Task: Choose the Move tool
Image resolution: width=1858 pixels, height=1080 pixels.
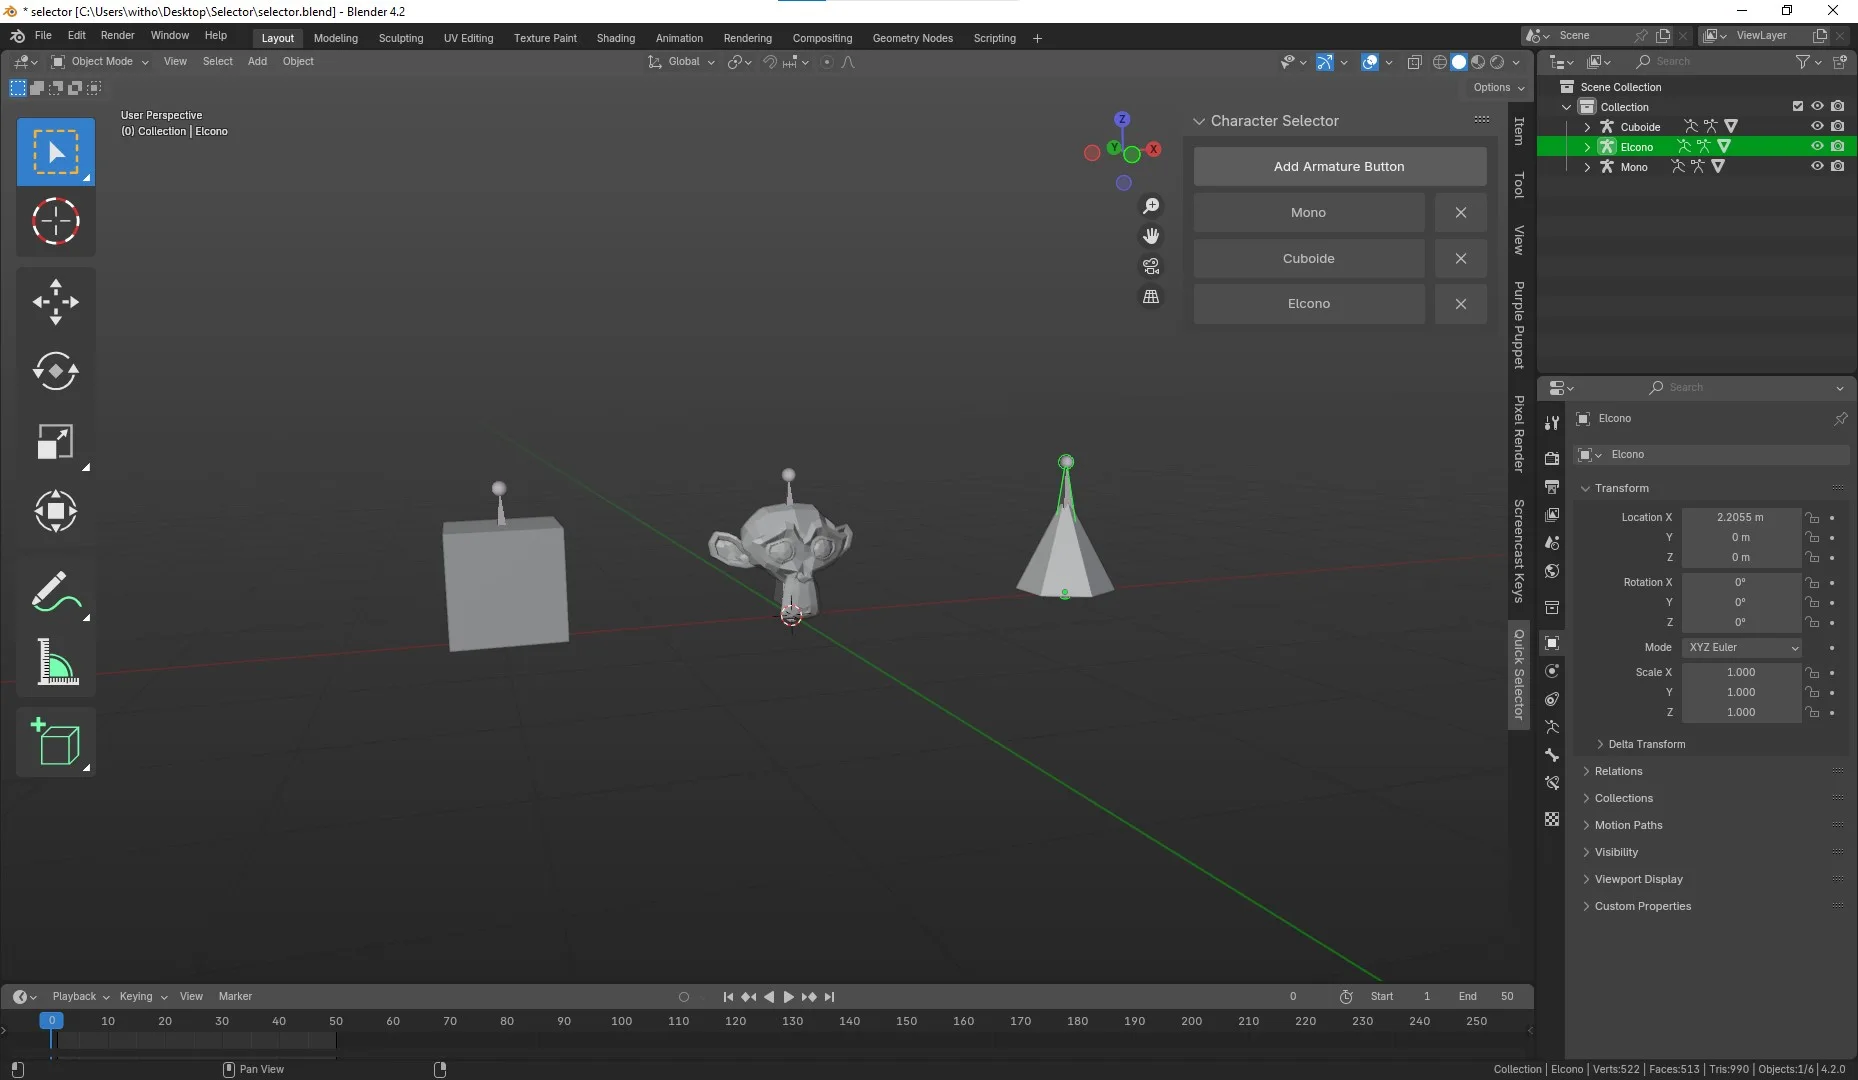Action: 56,301
